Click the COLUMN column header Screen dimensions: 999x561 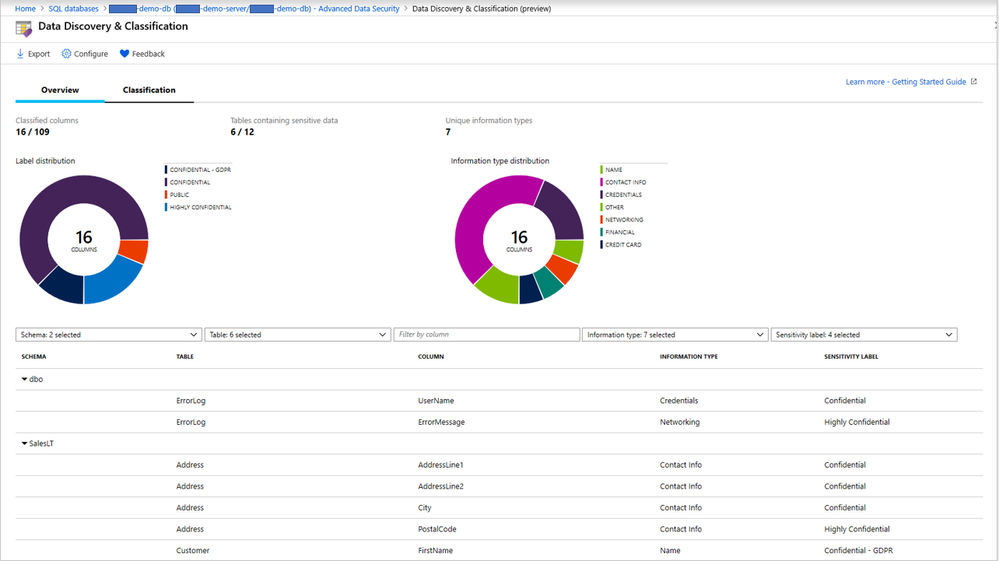pos(431,357)
